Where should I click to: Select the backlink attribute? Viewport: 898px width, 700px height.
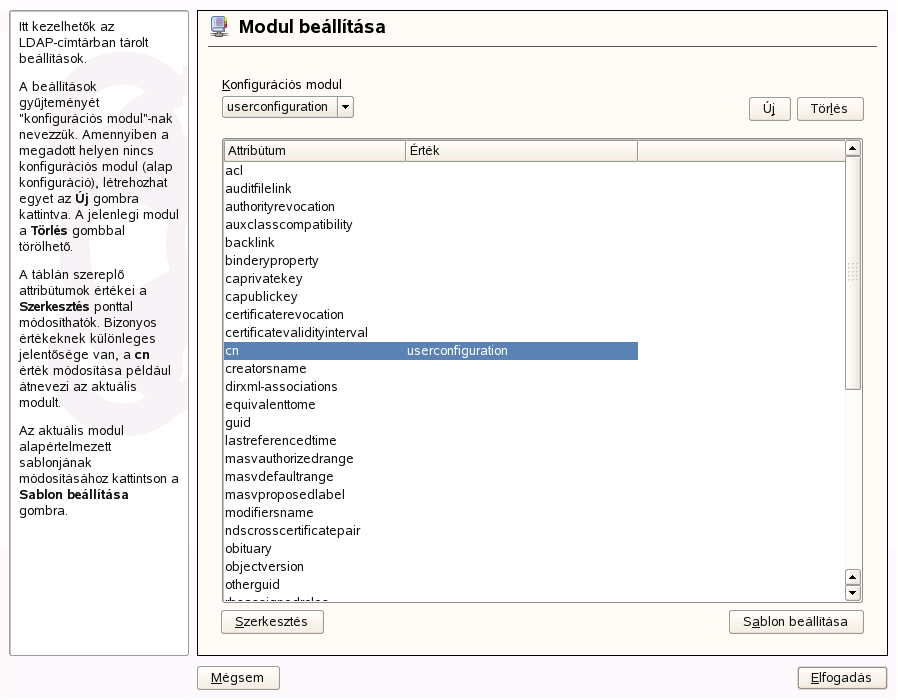[300, 242]
